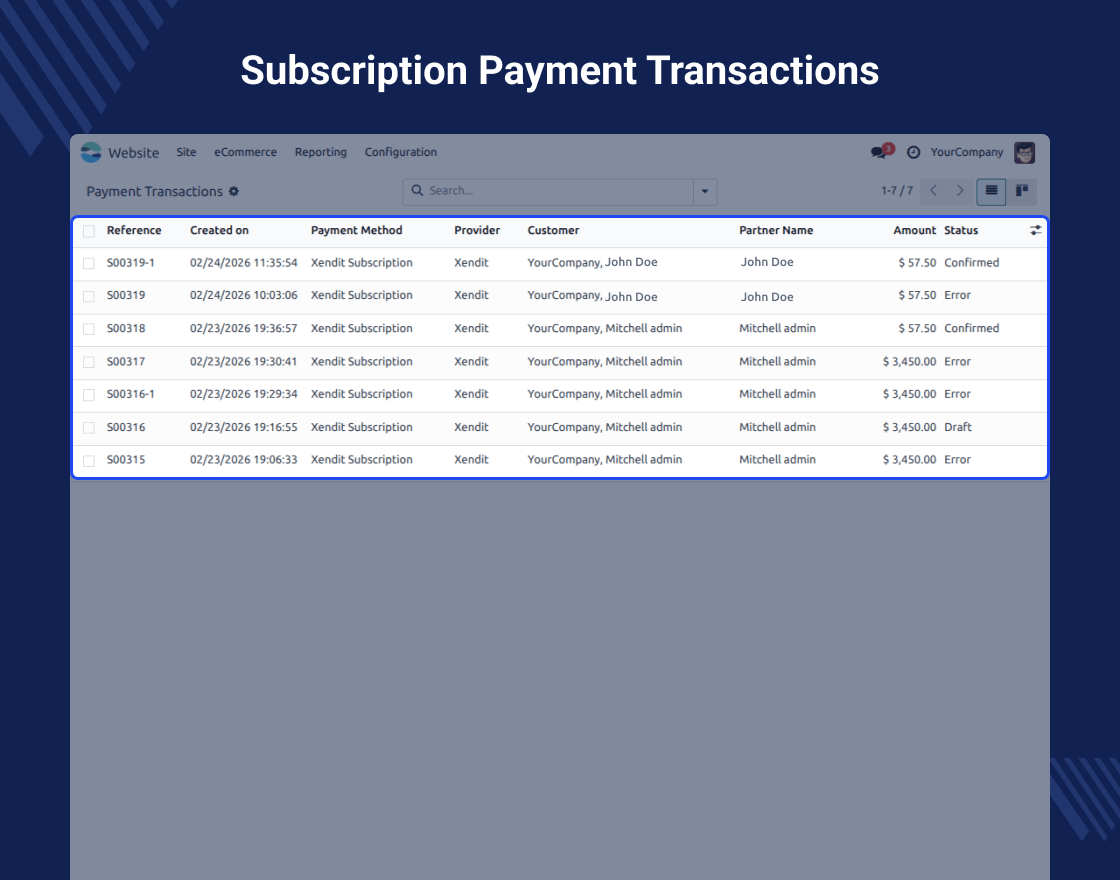Click John Doe partner name in S00319 row
The height and width of the screenshot is (880, 1120).
point(766,296)
